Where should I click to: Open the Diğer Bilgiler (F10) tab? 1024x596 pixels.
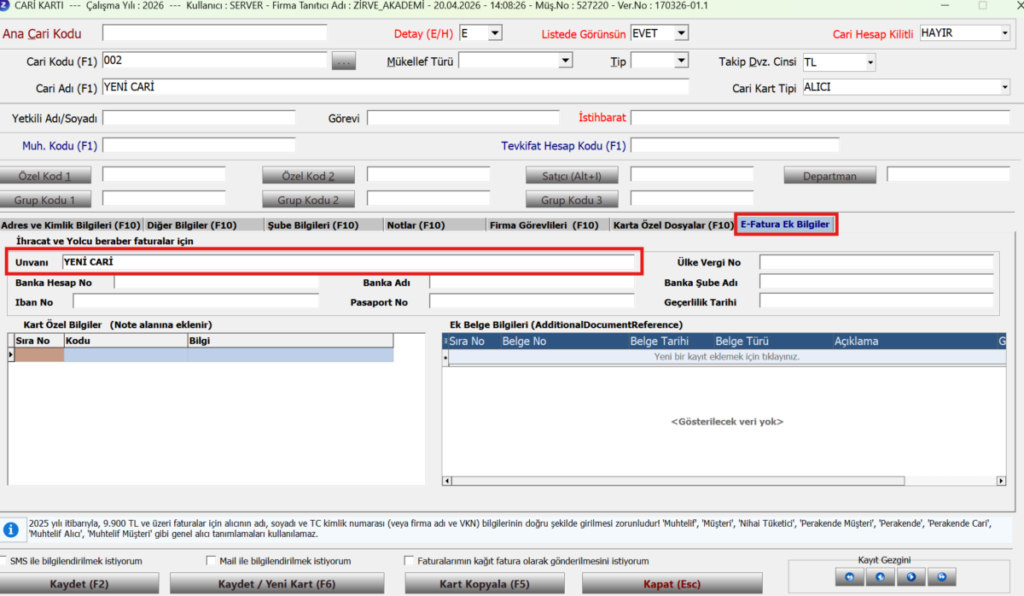191,225
